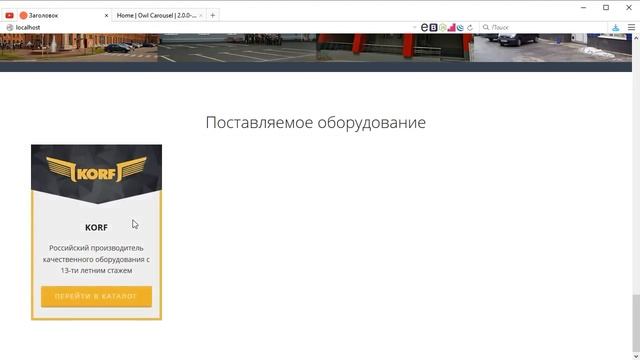Close the Заголовок tab
The image size is (640, 360).
(107, 16)
